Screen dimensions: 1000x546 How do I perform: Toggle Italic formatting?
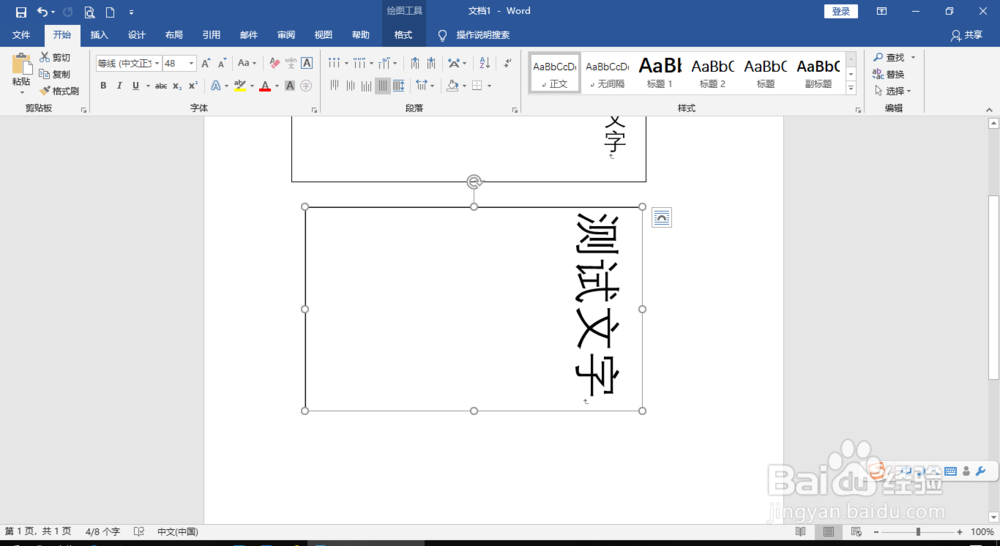pyautogui.click(x=119, y=85)
